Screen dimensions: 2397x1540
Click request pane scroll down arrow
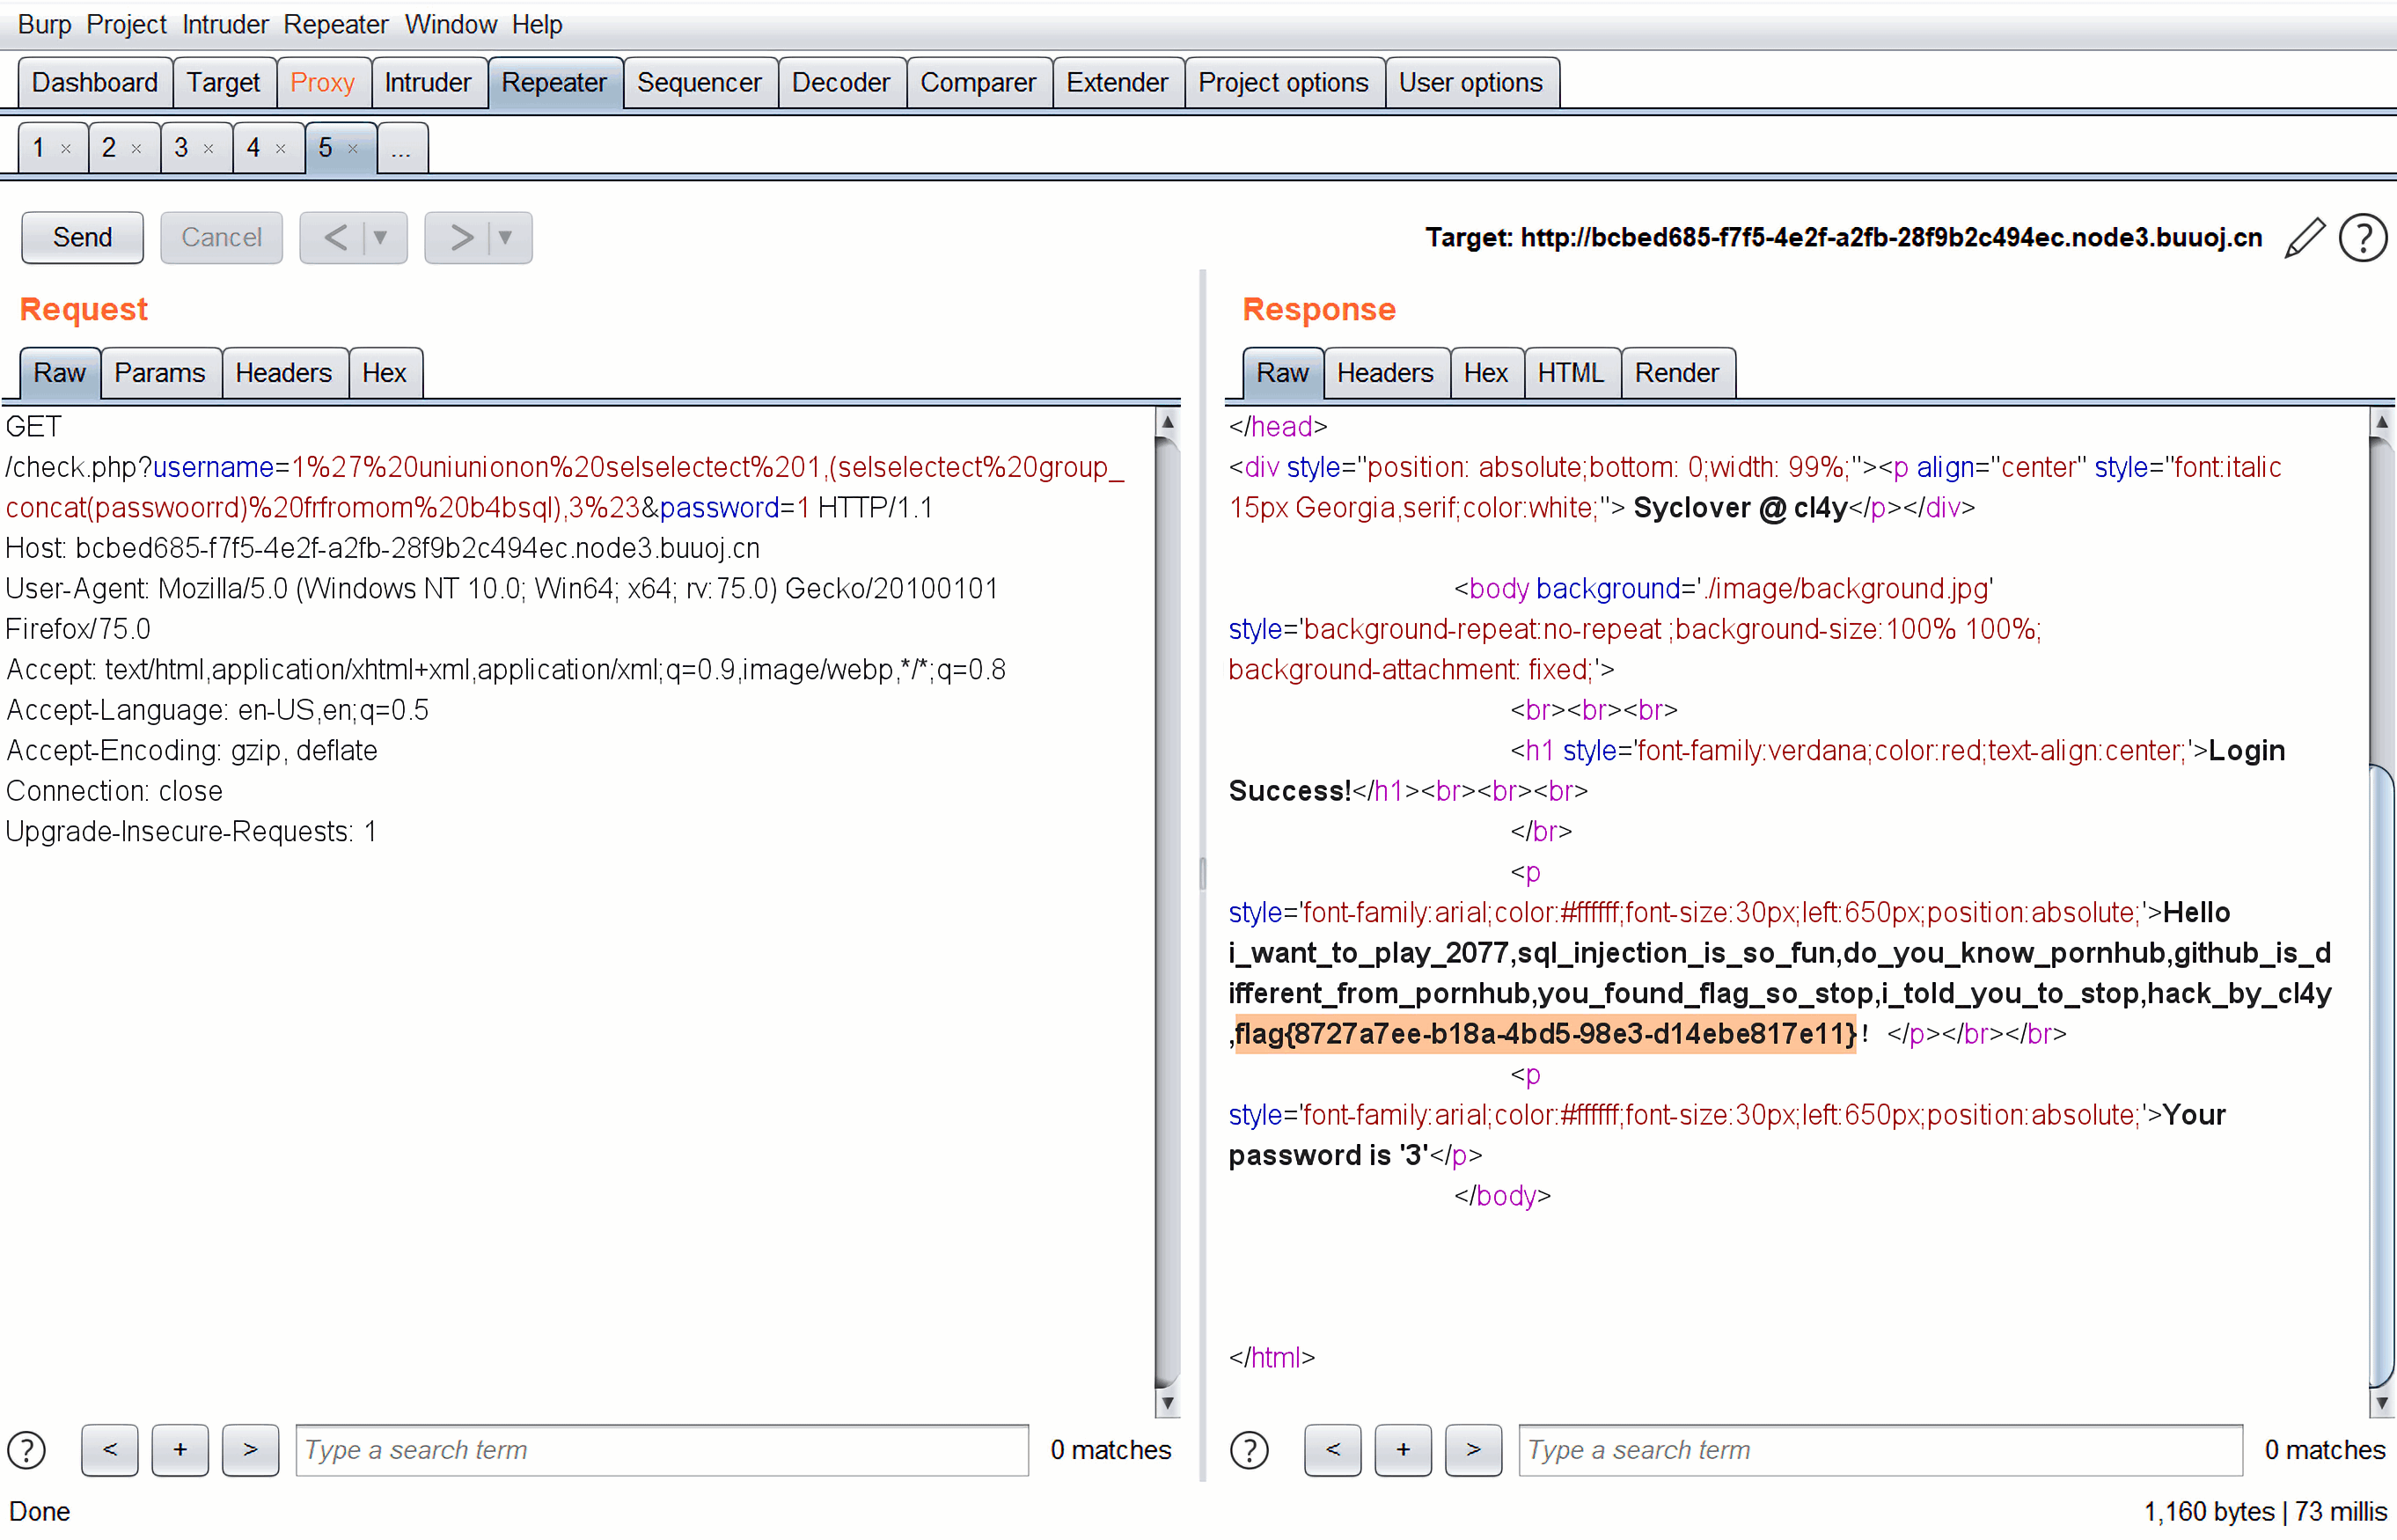pyautogui.click(x=1167, y=1402)
